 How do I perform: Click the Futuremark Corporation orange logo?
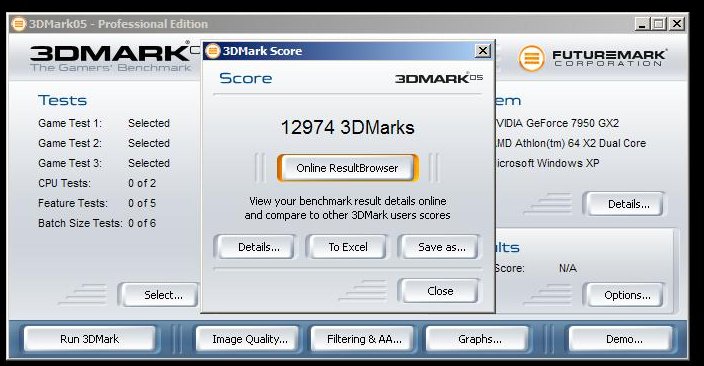(532, 58)
